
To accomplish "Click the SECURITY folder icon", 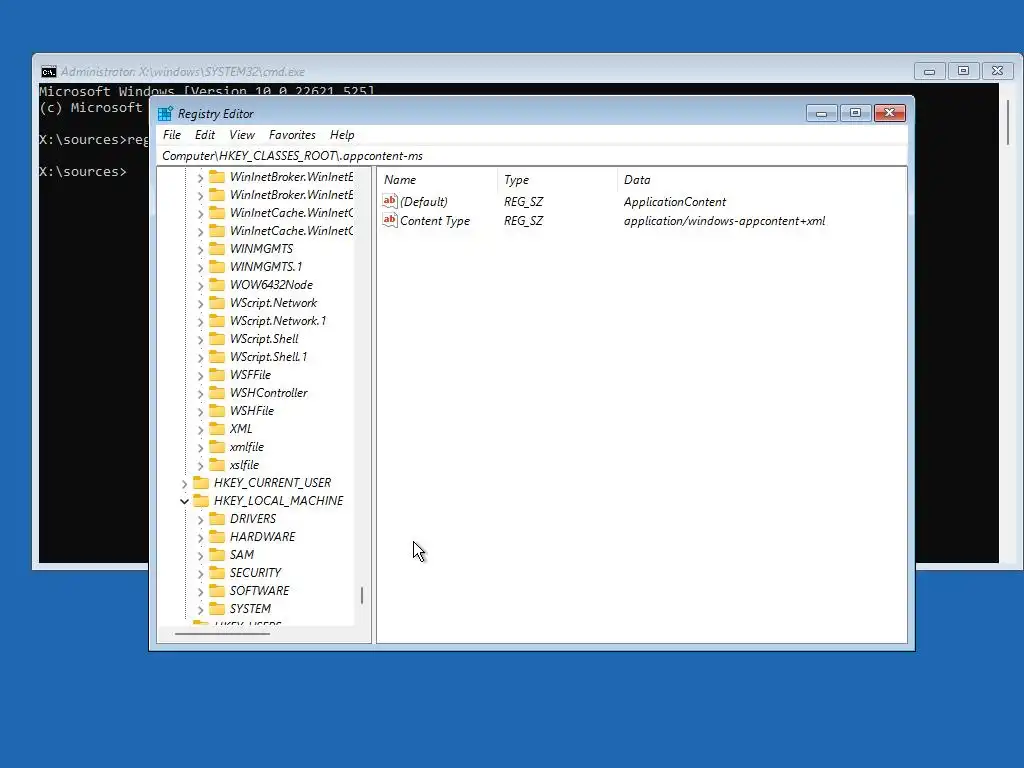I will 217,572.
